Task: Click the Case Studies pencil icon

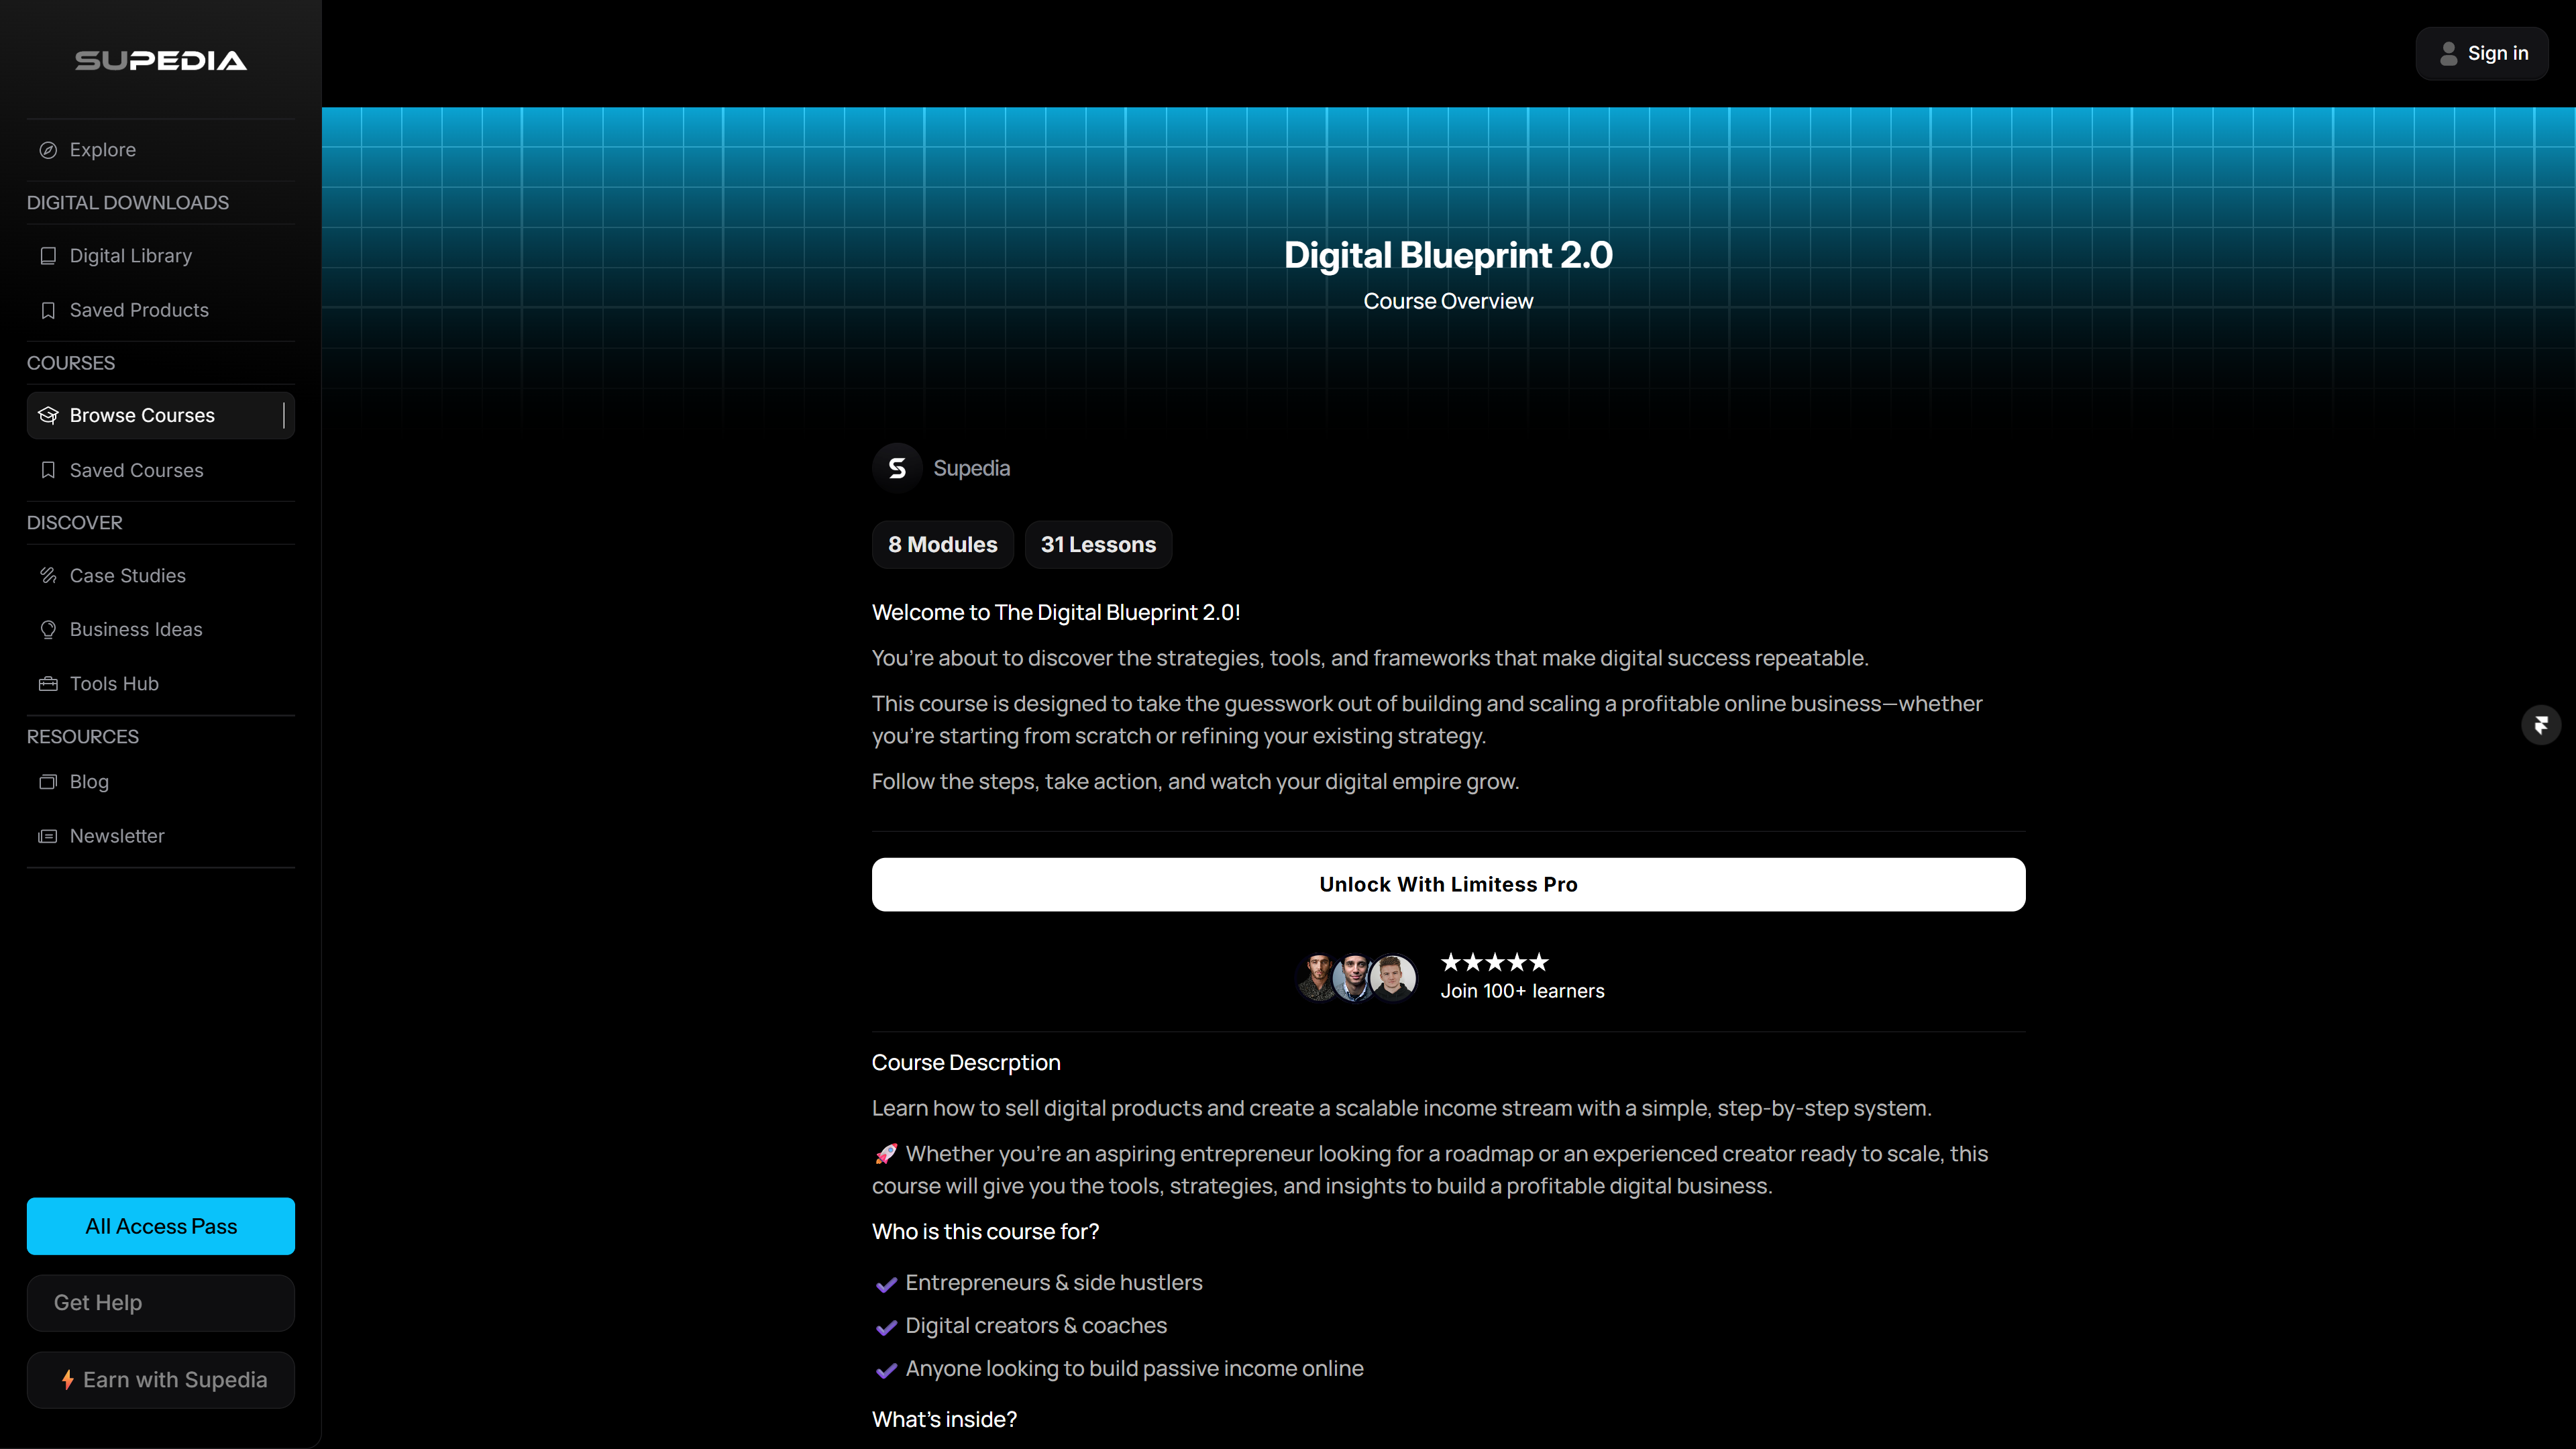Action: coord(48,575)
